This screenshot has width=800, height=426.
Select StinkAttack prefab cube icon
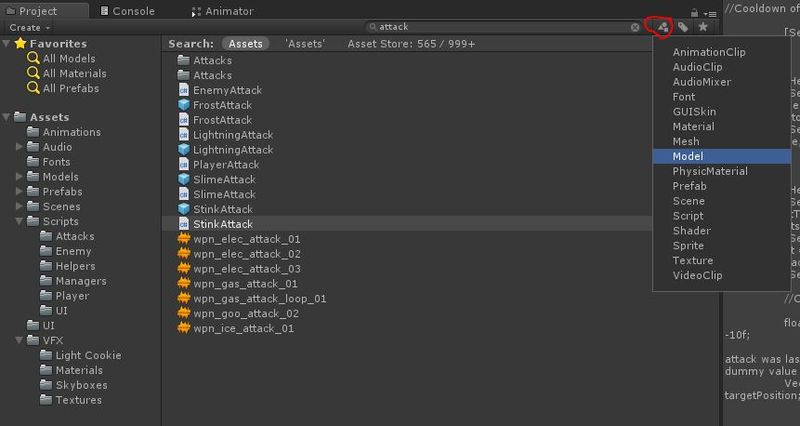coord(184,209)
